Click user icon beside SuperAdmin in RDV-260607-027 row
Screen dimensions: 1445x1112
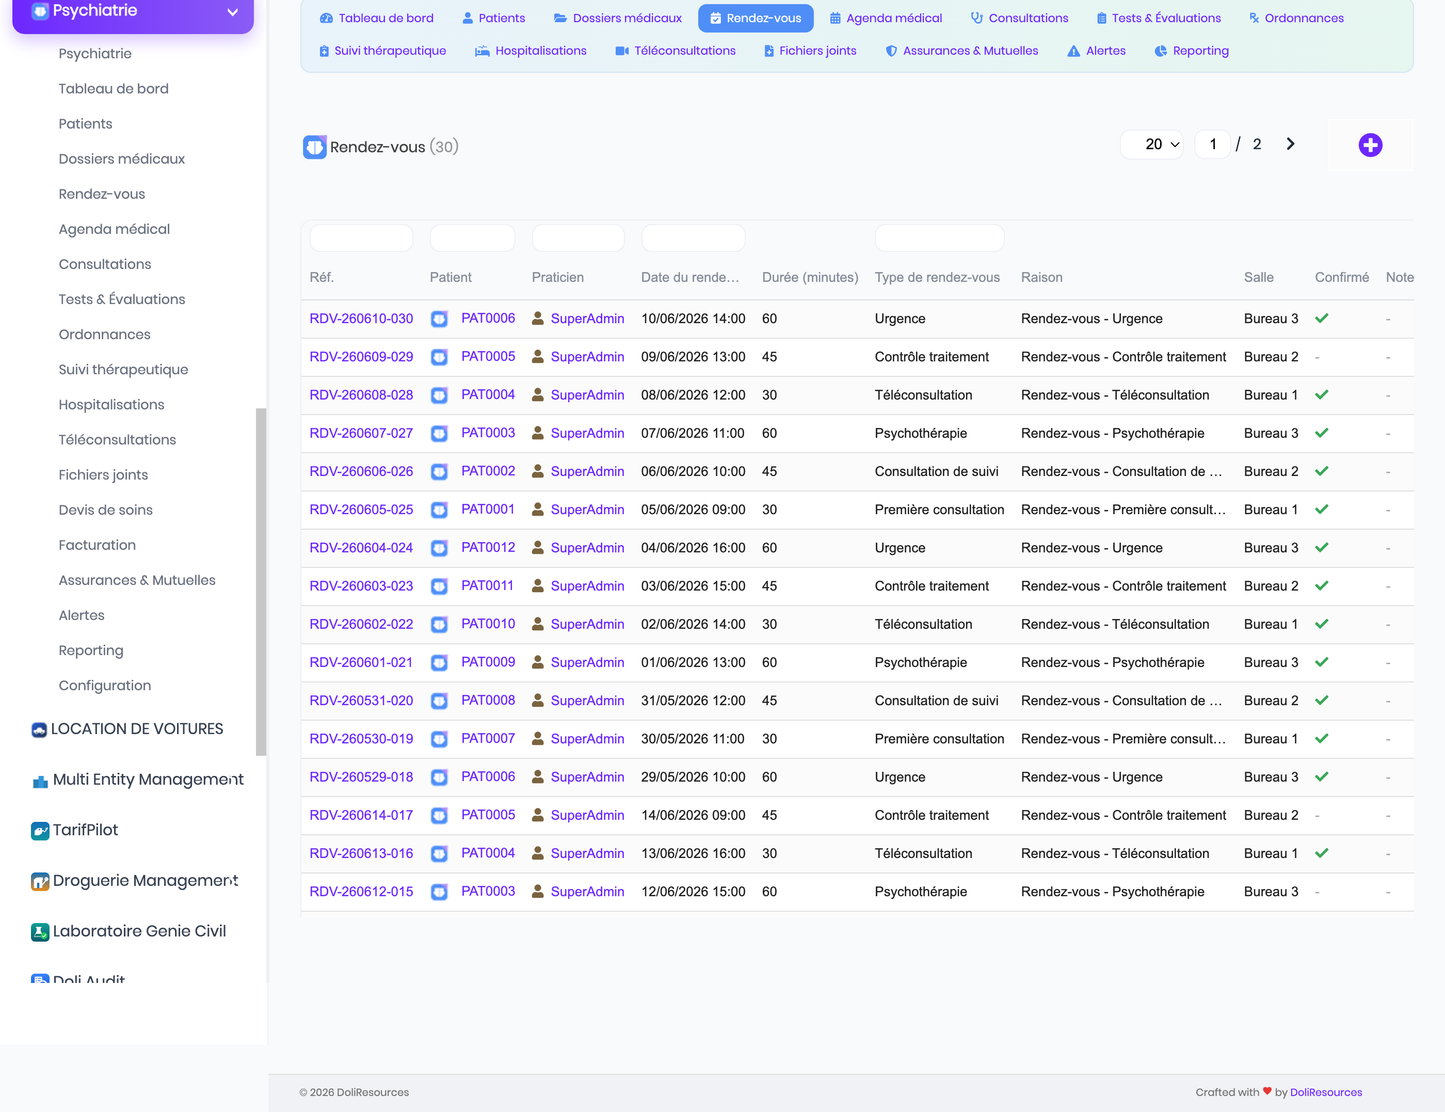[x=538, y=433]
